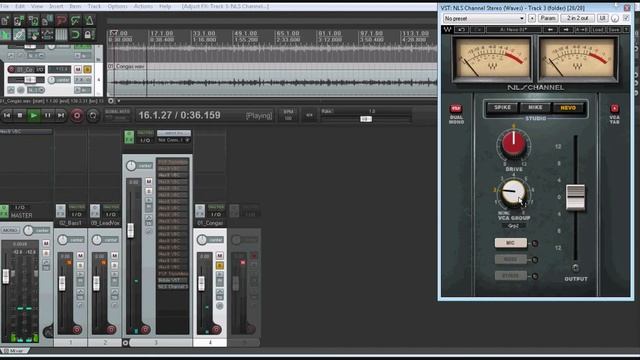Mute the master track in mixer

pos(46,243)
